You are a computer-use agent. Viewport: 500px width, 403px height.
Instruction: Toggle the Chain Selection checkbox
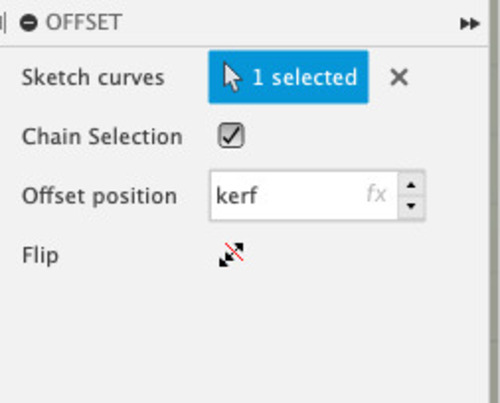pyautogui.click(x=231, y=136)
